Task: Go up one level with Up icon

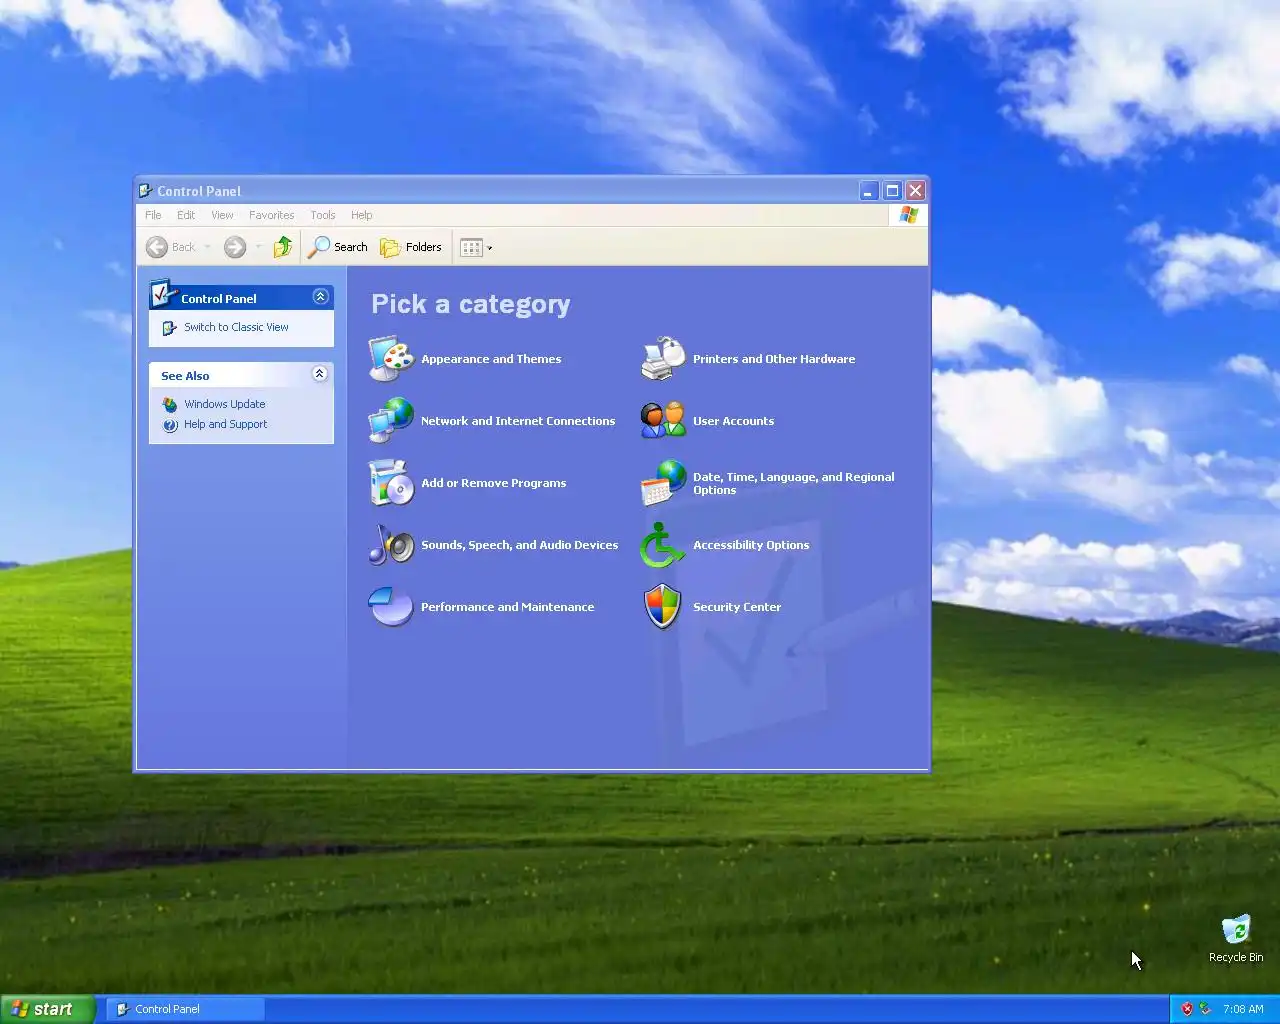Action: click(283, 247)
